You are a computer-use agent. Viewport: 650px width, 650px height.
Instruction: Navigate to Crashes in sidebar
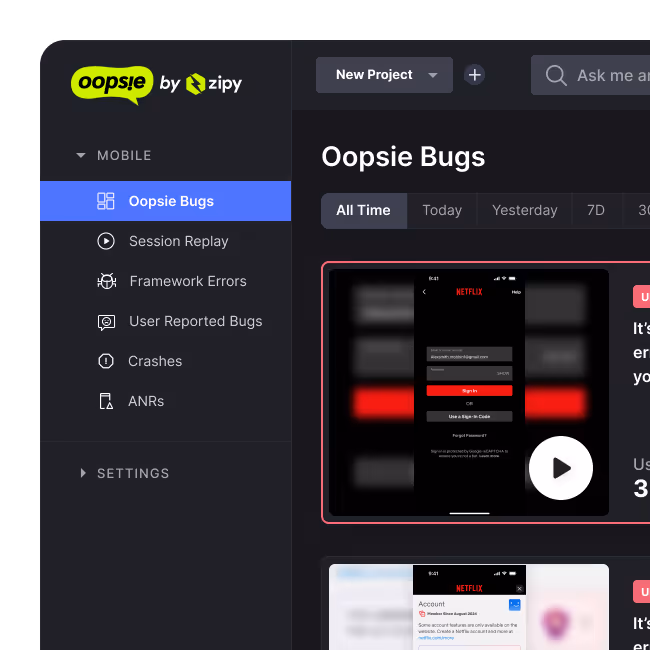coord(165,361)
